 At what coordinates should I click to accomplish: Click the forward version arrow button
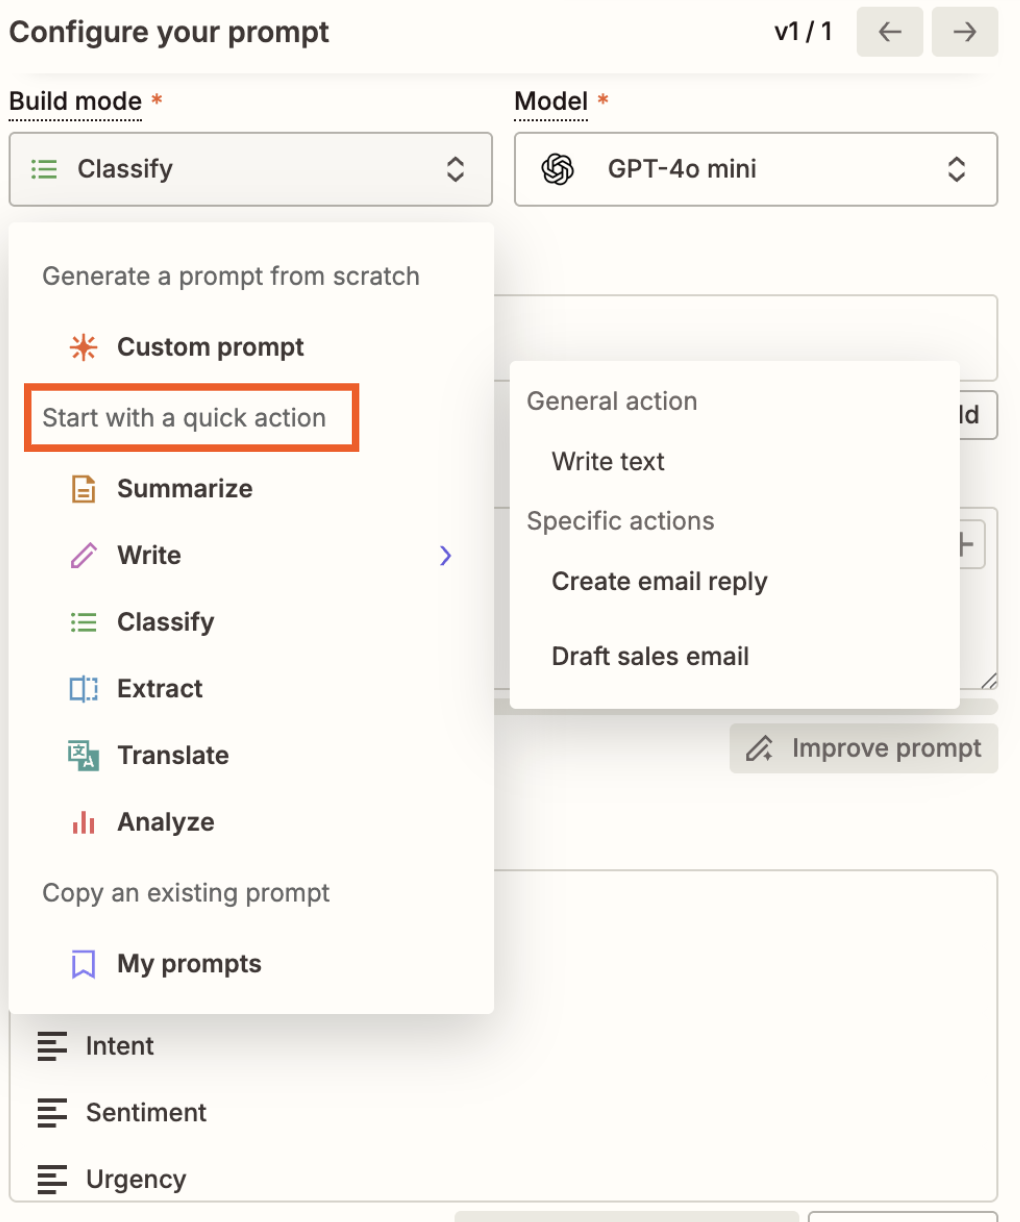pyautogui.click(x=963, y=31)
